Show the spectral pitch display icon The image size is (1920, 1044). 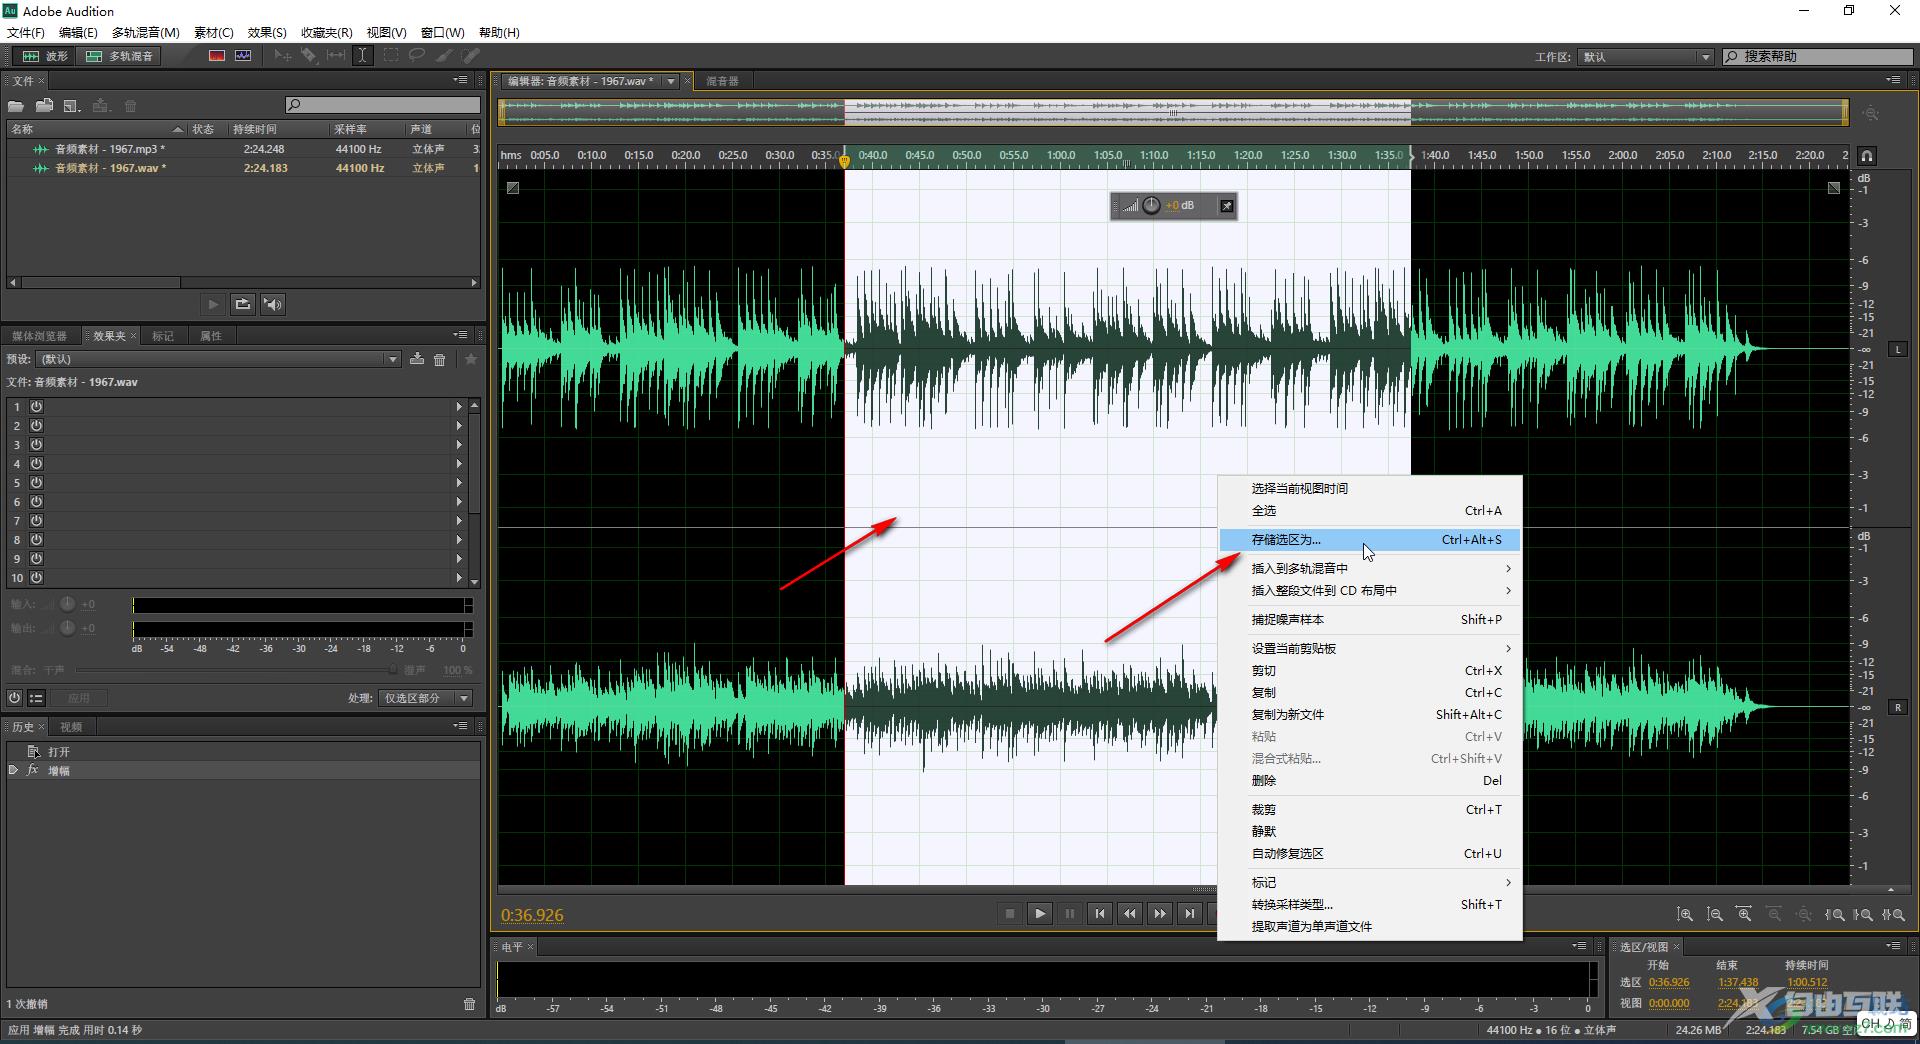click(x=243, y=56)
